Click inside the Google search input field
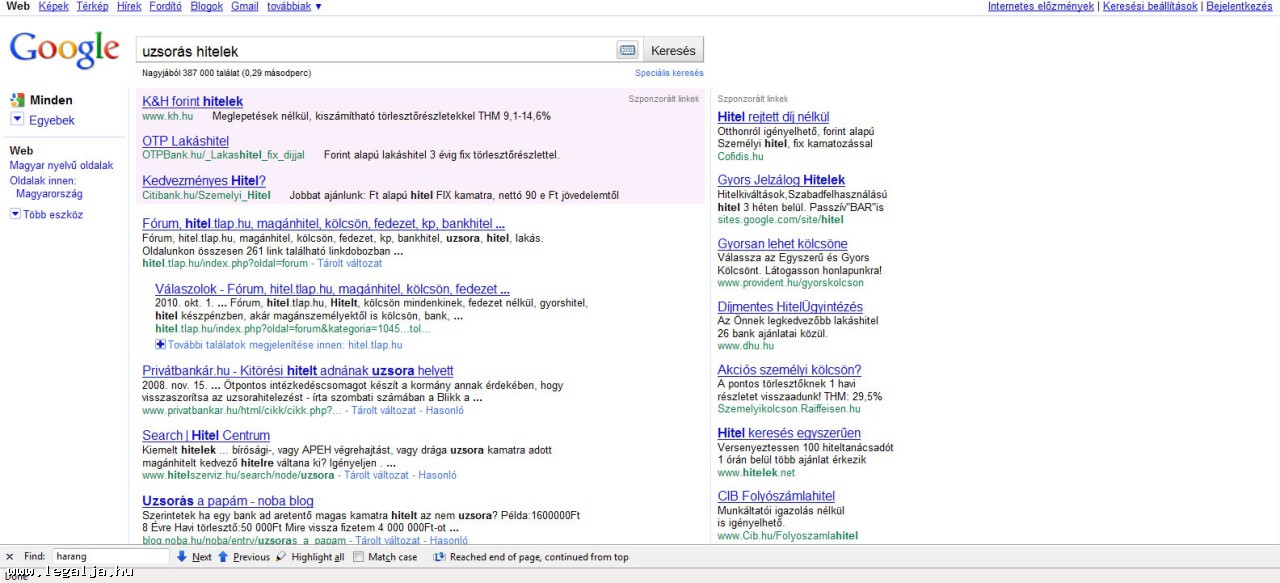This screenshot has height=583, width=1280. pyautogui.click(x=376, y=50)
